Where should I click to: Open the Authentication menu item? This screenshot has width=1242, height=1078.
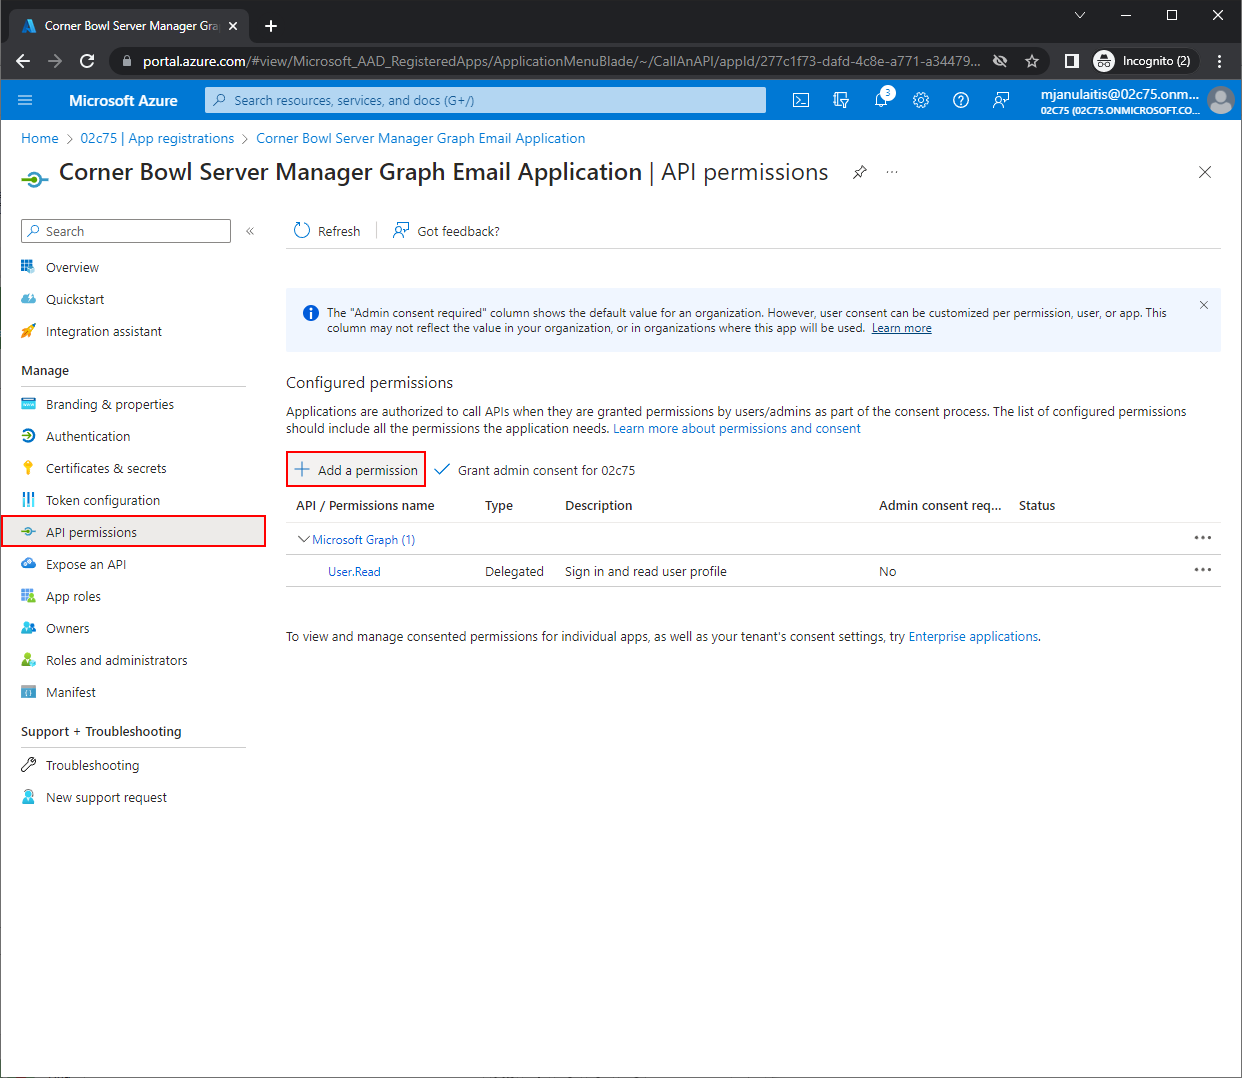tap(88, 436)
